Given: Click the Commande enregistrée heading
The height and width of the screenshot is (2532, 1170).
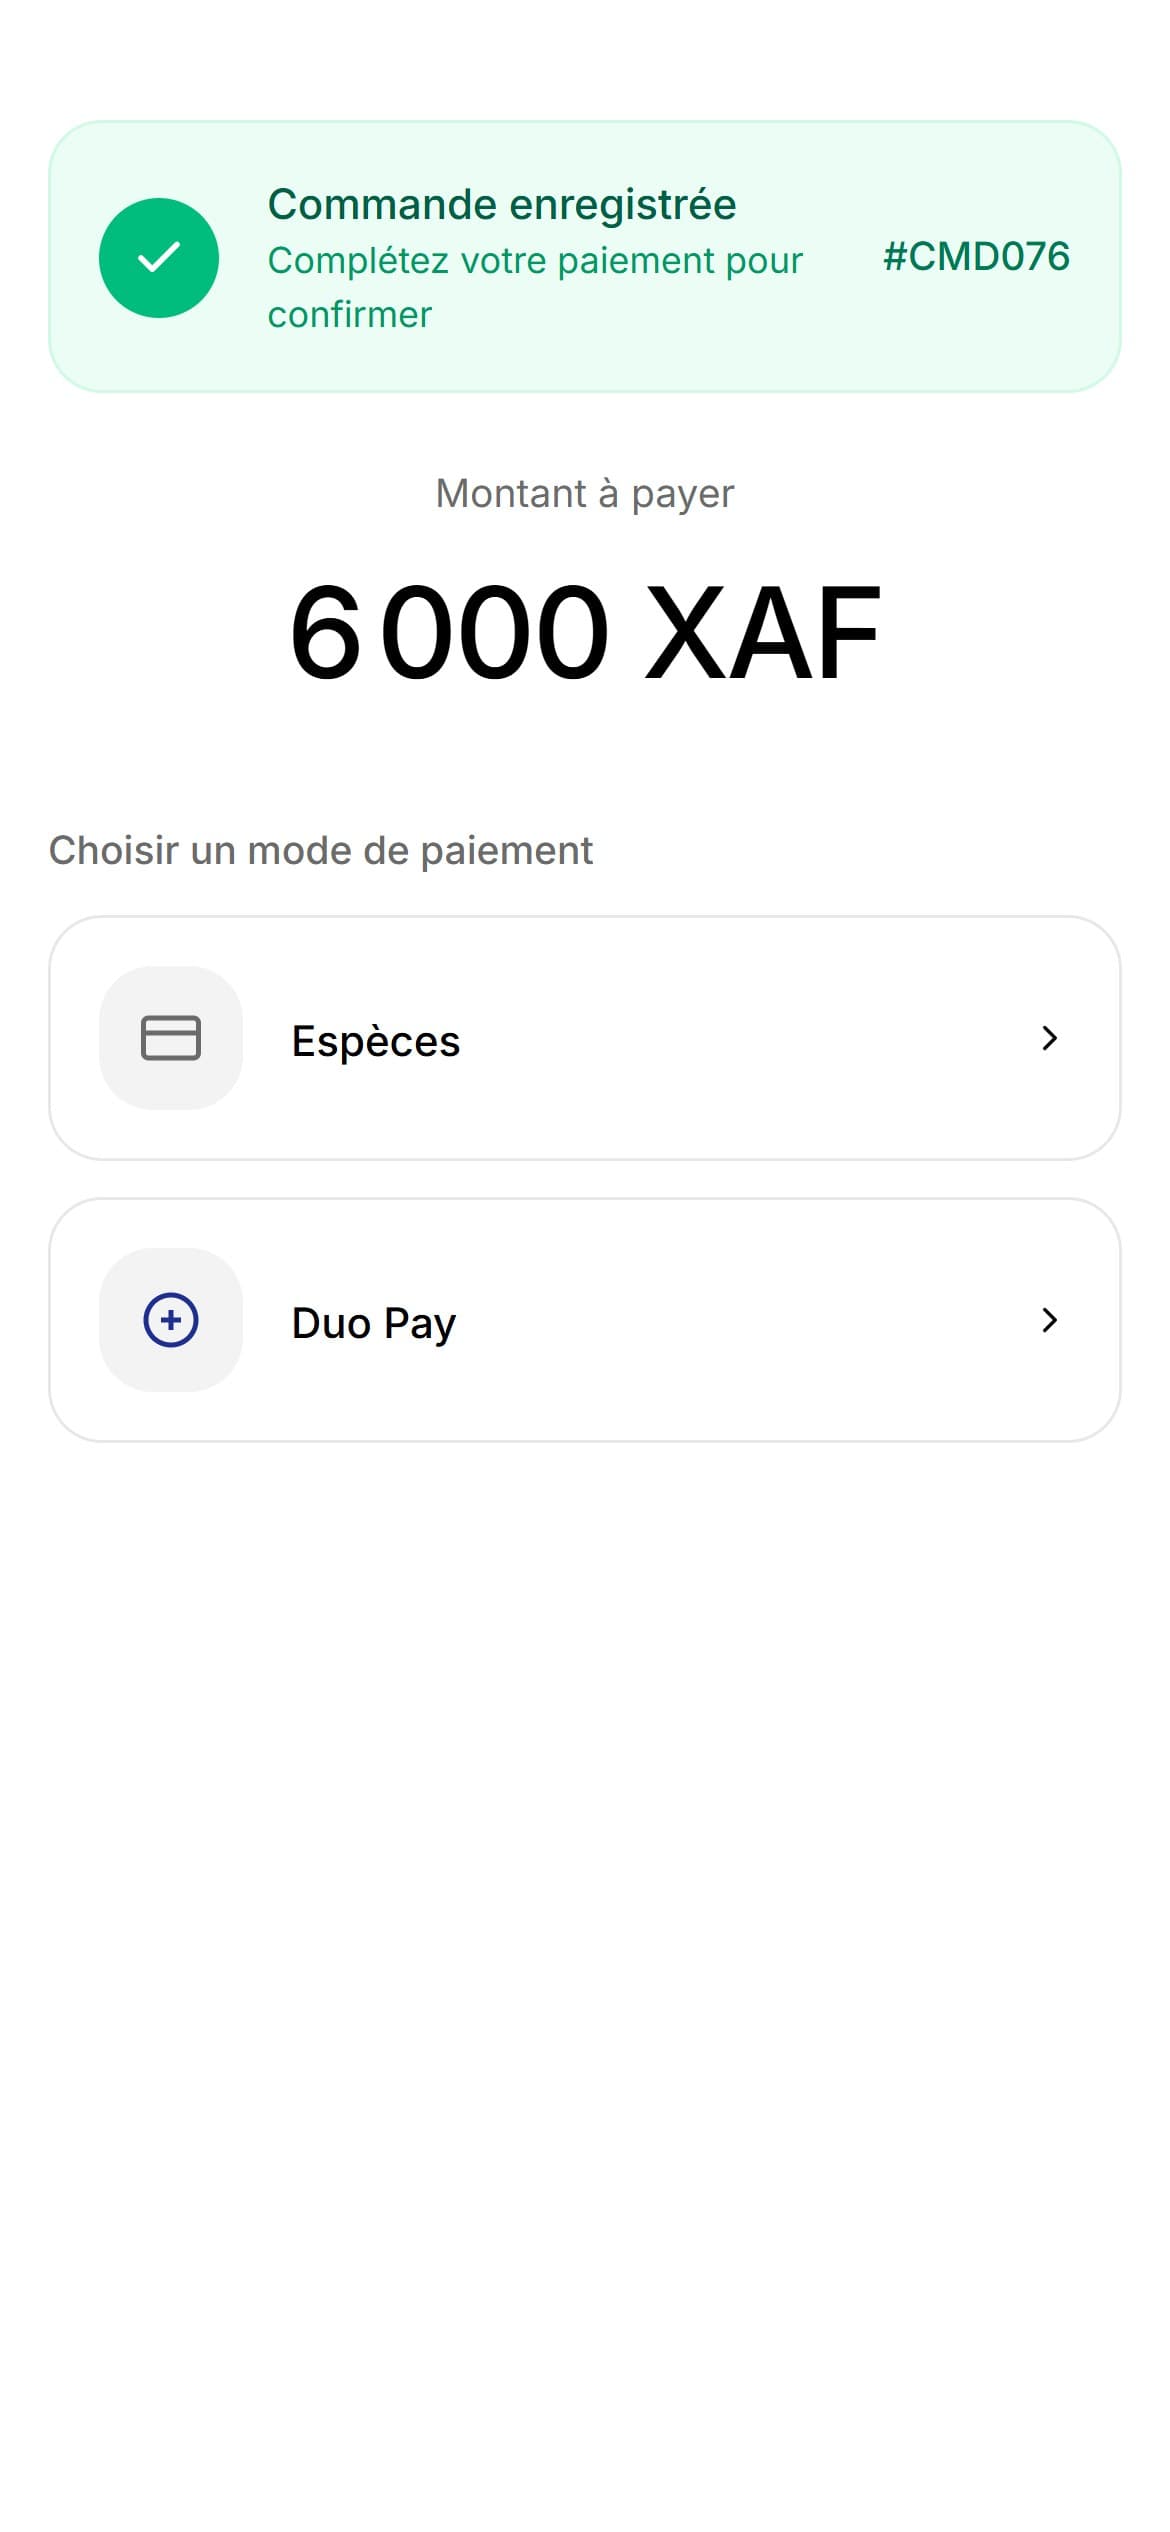Looking at the screenshot, I should point(502,204).
